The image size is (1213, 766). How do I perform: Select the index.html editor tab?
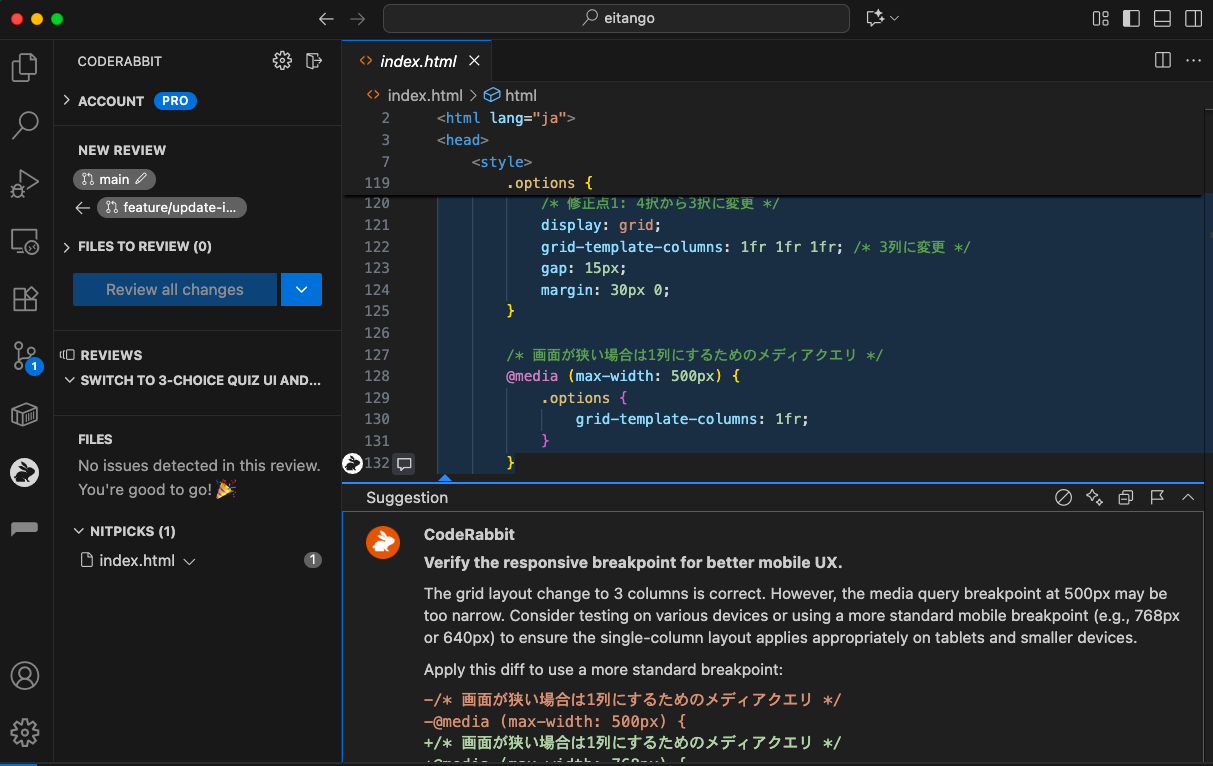pyautogui.click(x=418, y=61)
